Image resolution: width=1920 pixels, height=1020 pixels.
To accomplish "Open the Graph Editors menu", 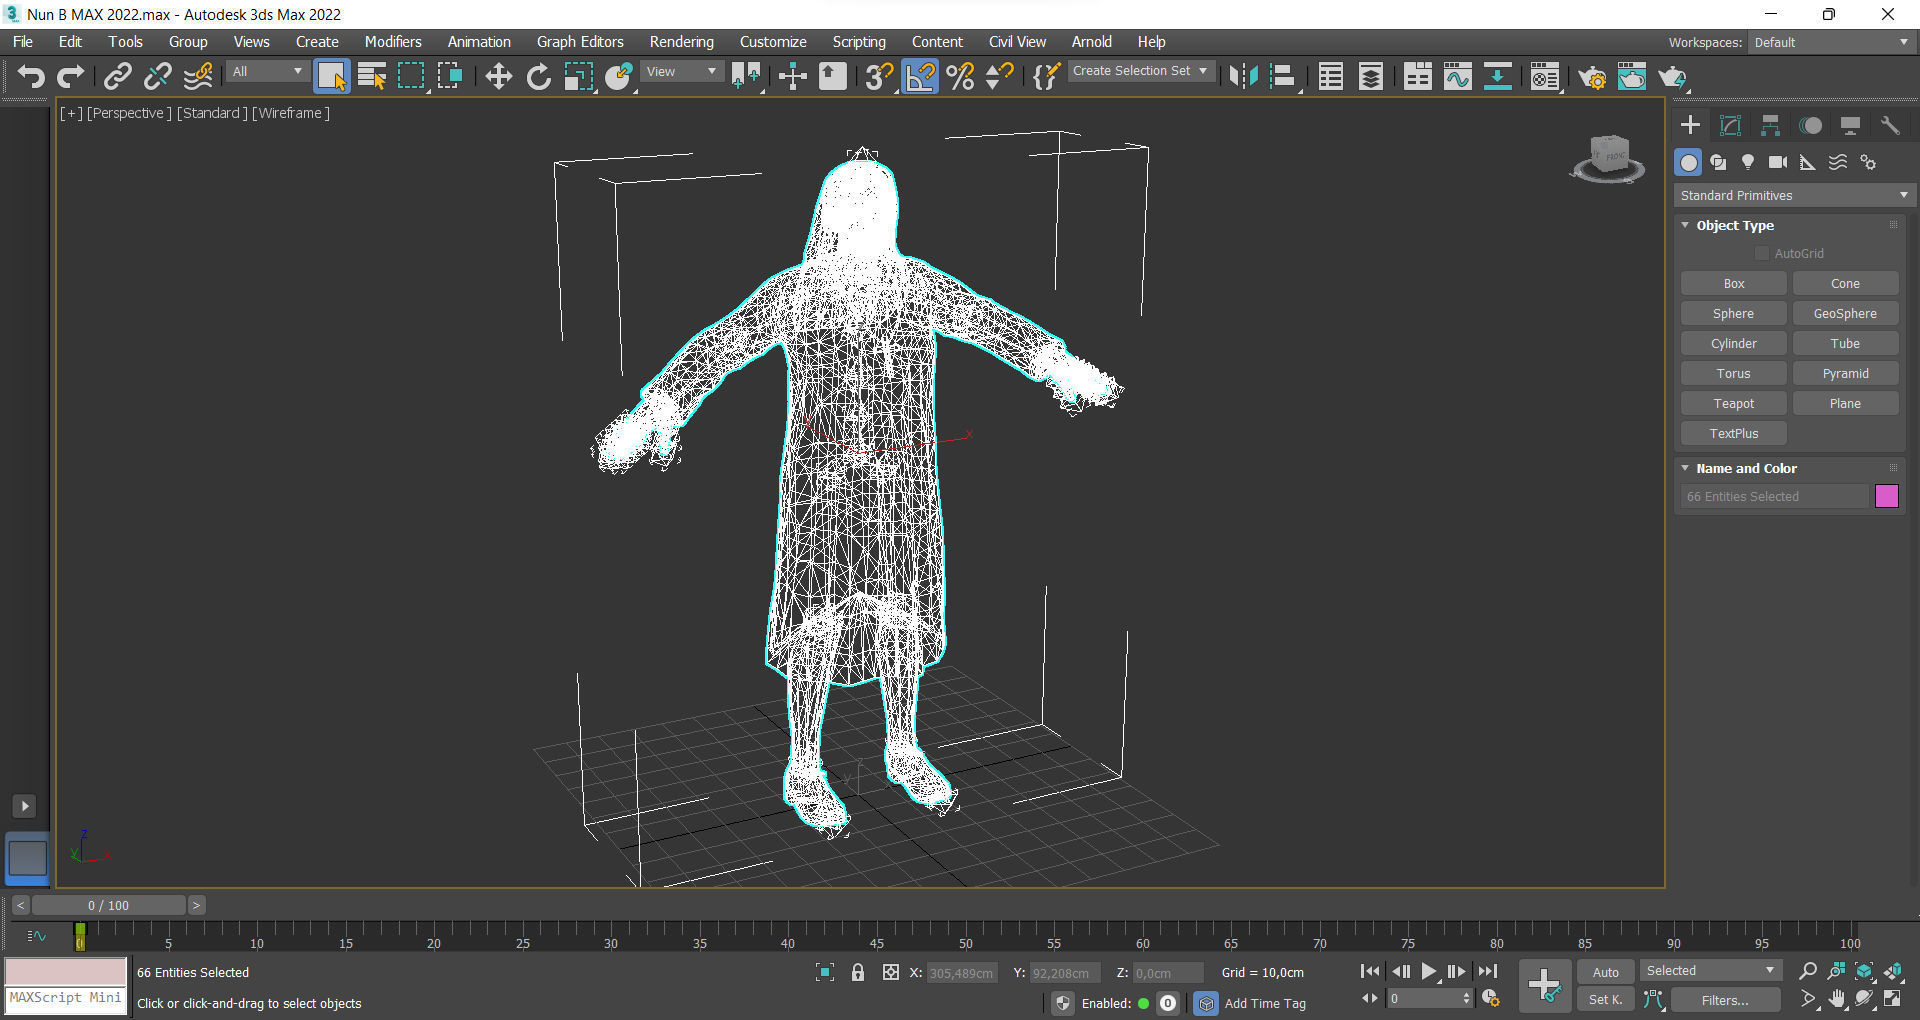I will pos(580,42).
